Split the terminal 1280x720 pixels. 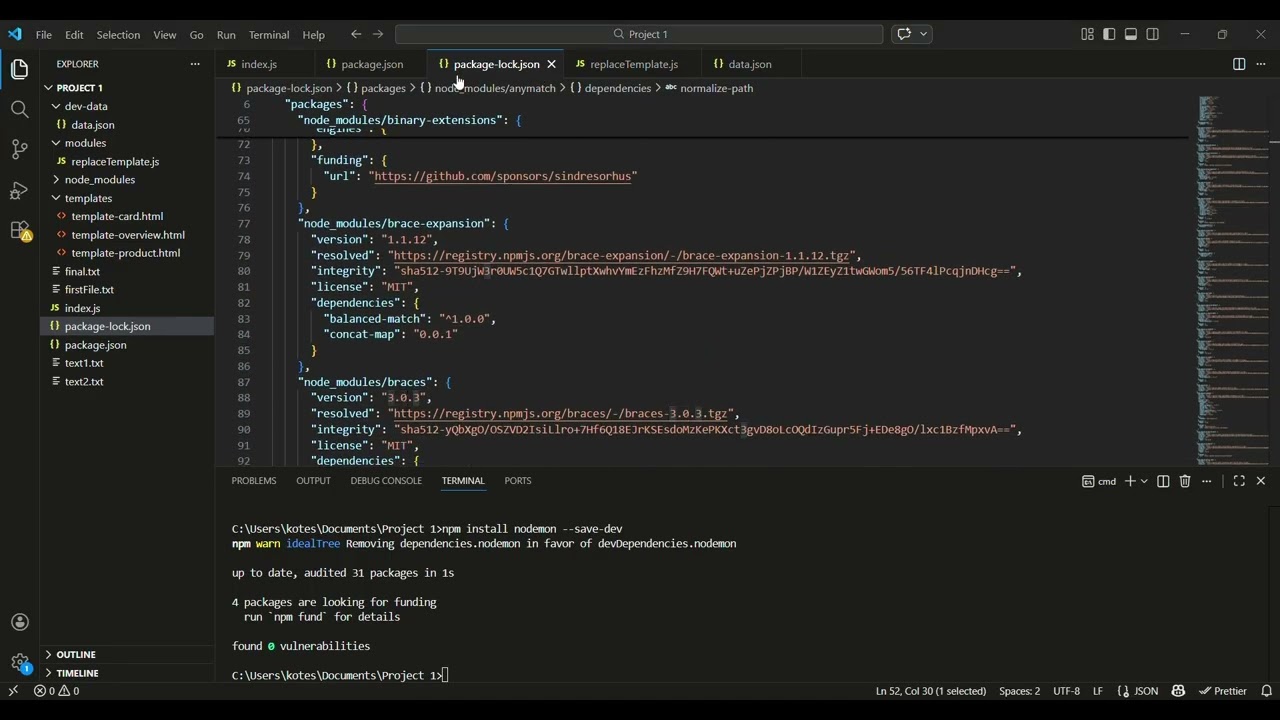(1163, 481)
